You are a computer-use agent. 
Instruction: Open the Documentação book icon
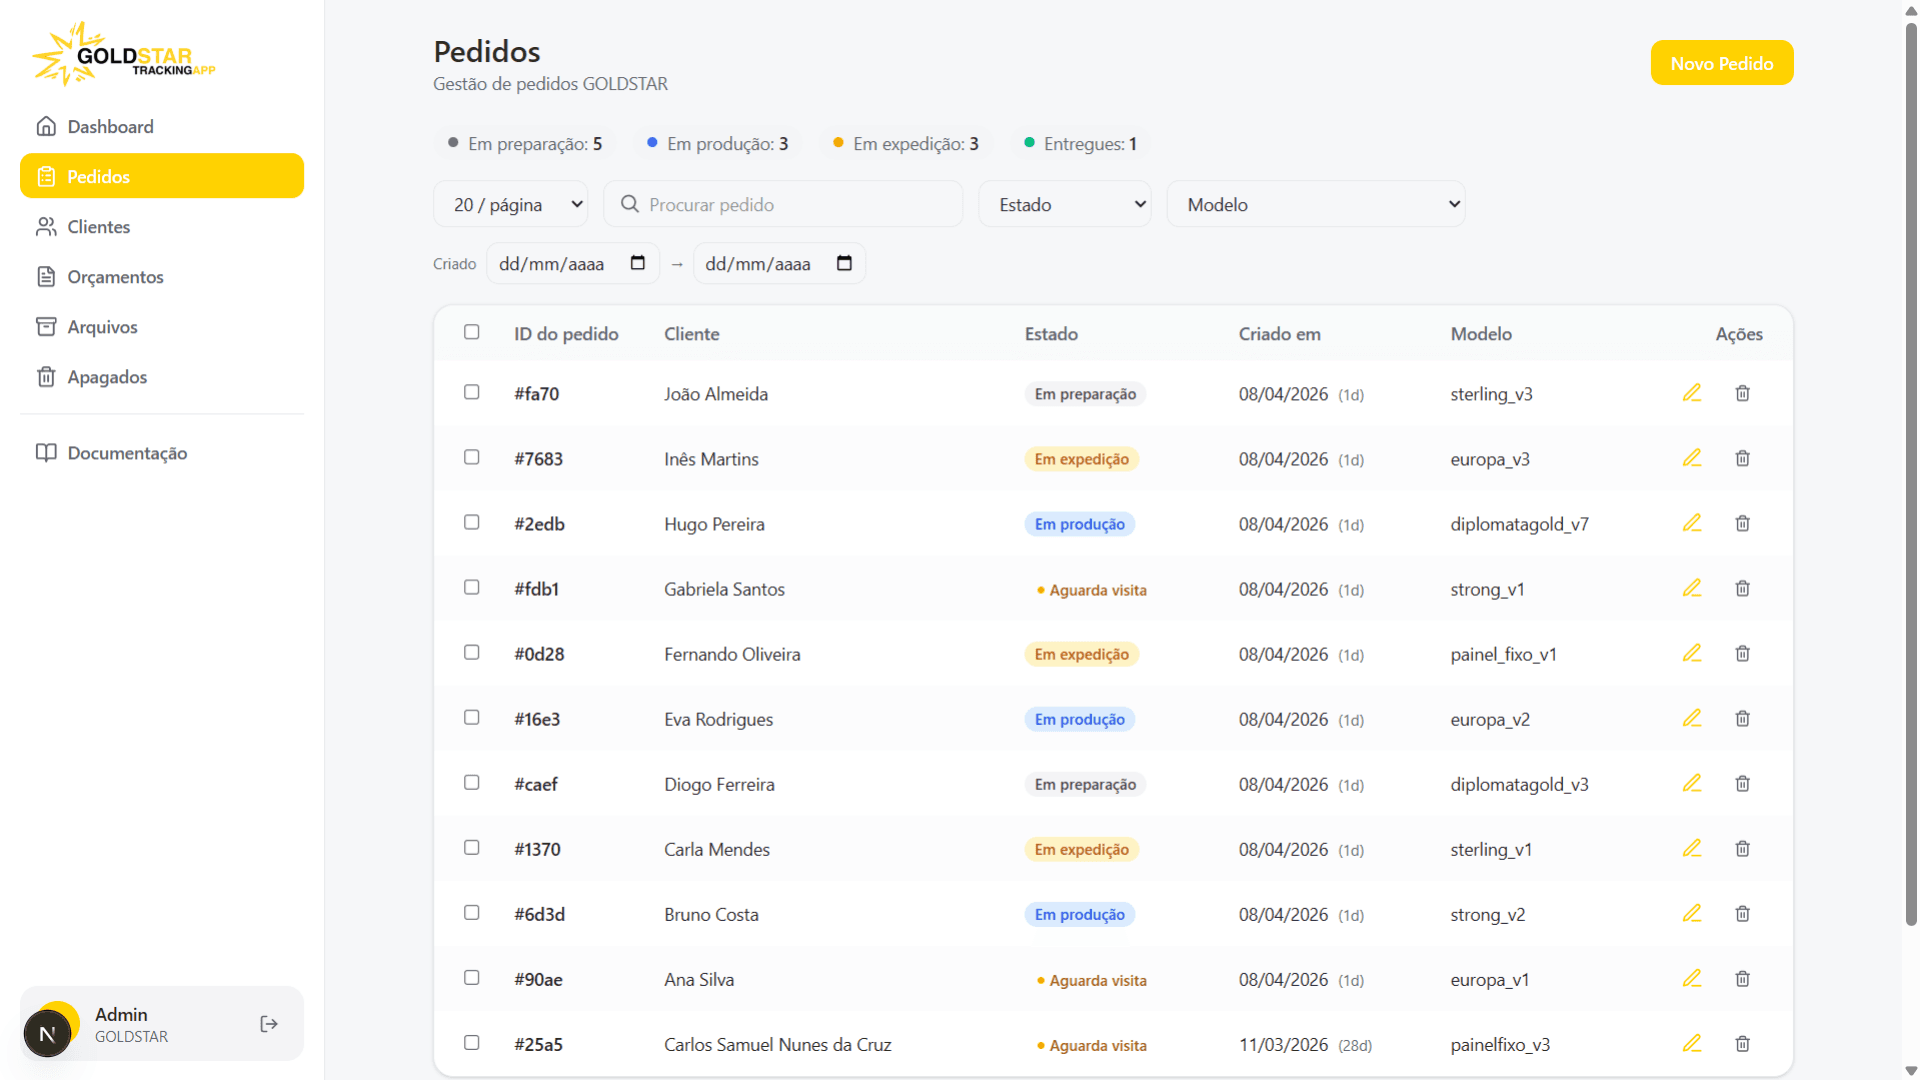tap(47, 452)
